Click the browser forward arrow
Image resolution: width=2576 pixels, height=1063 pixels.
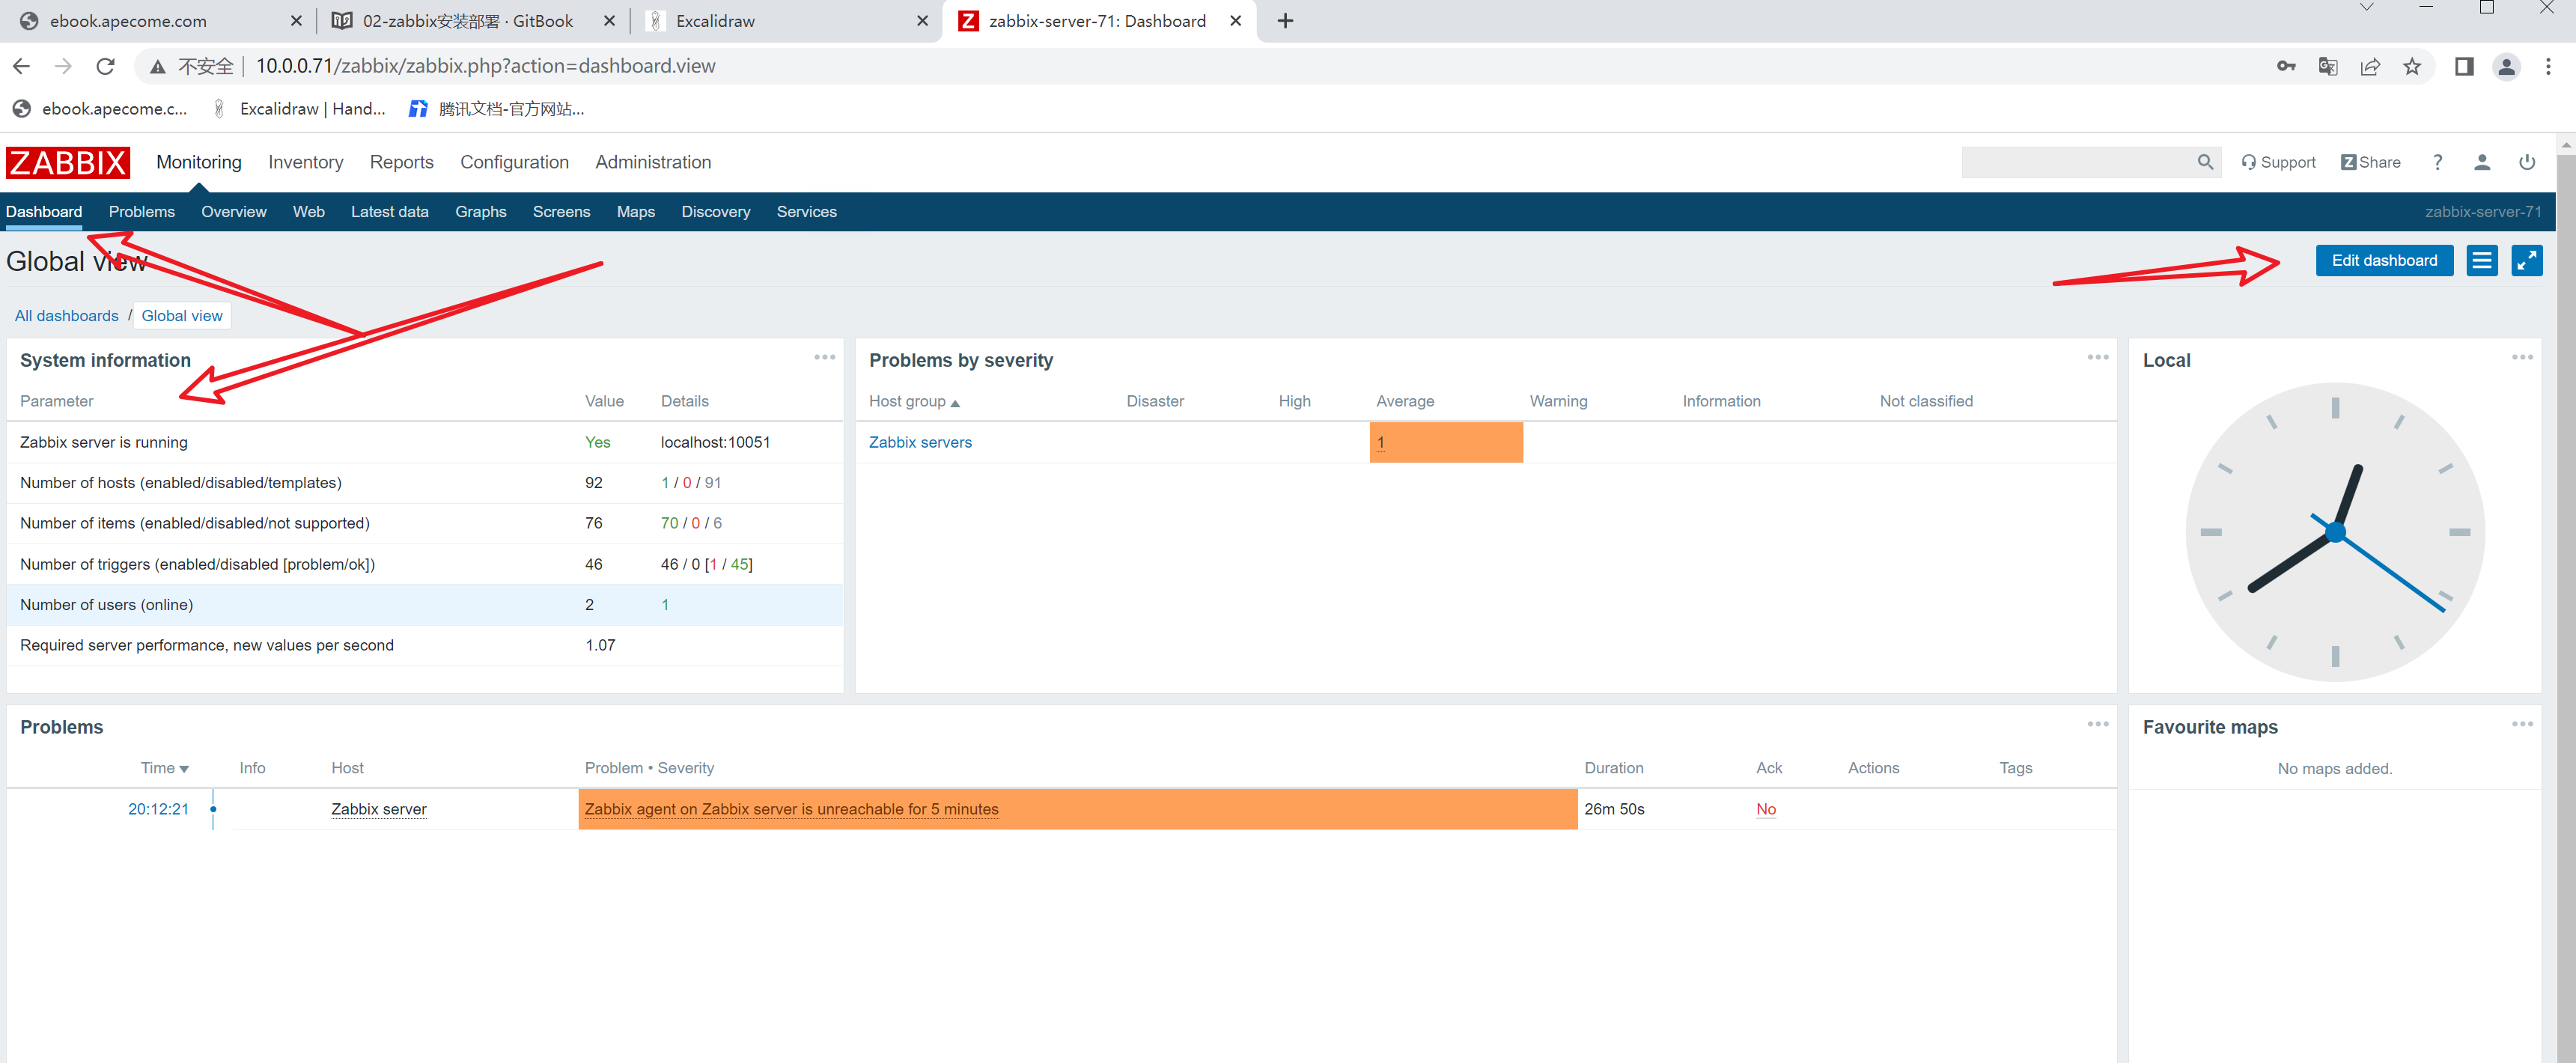point(63,66)
